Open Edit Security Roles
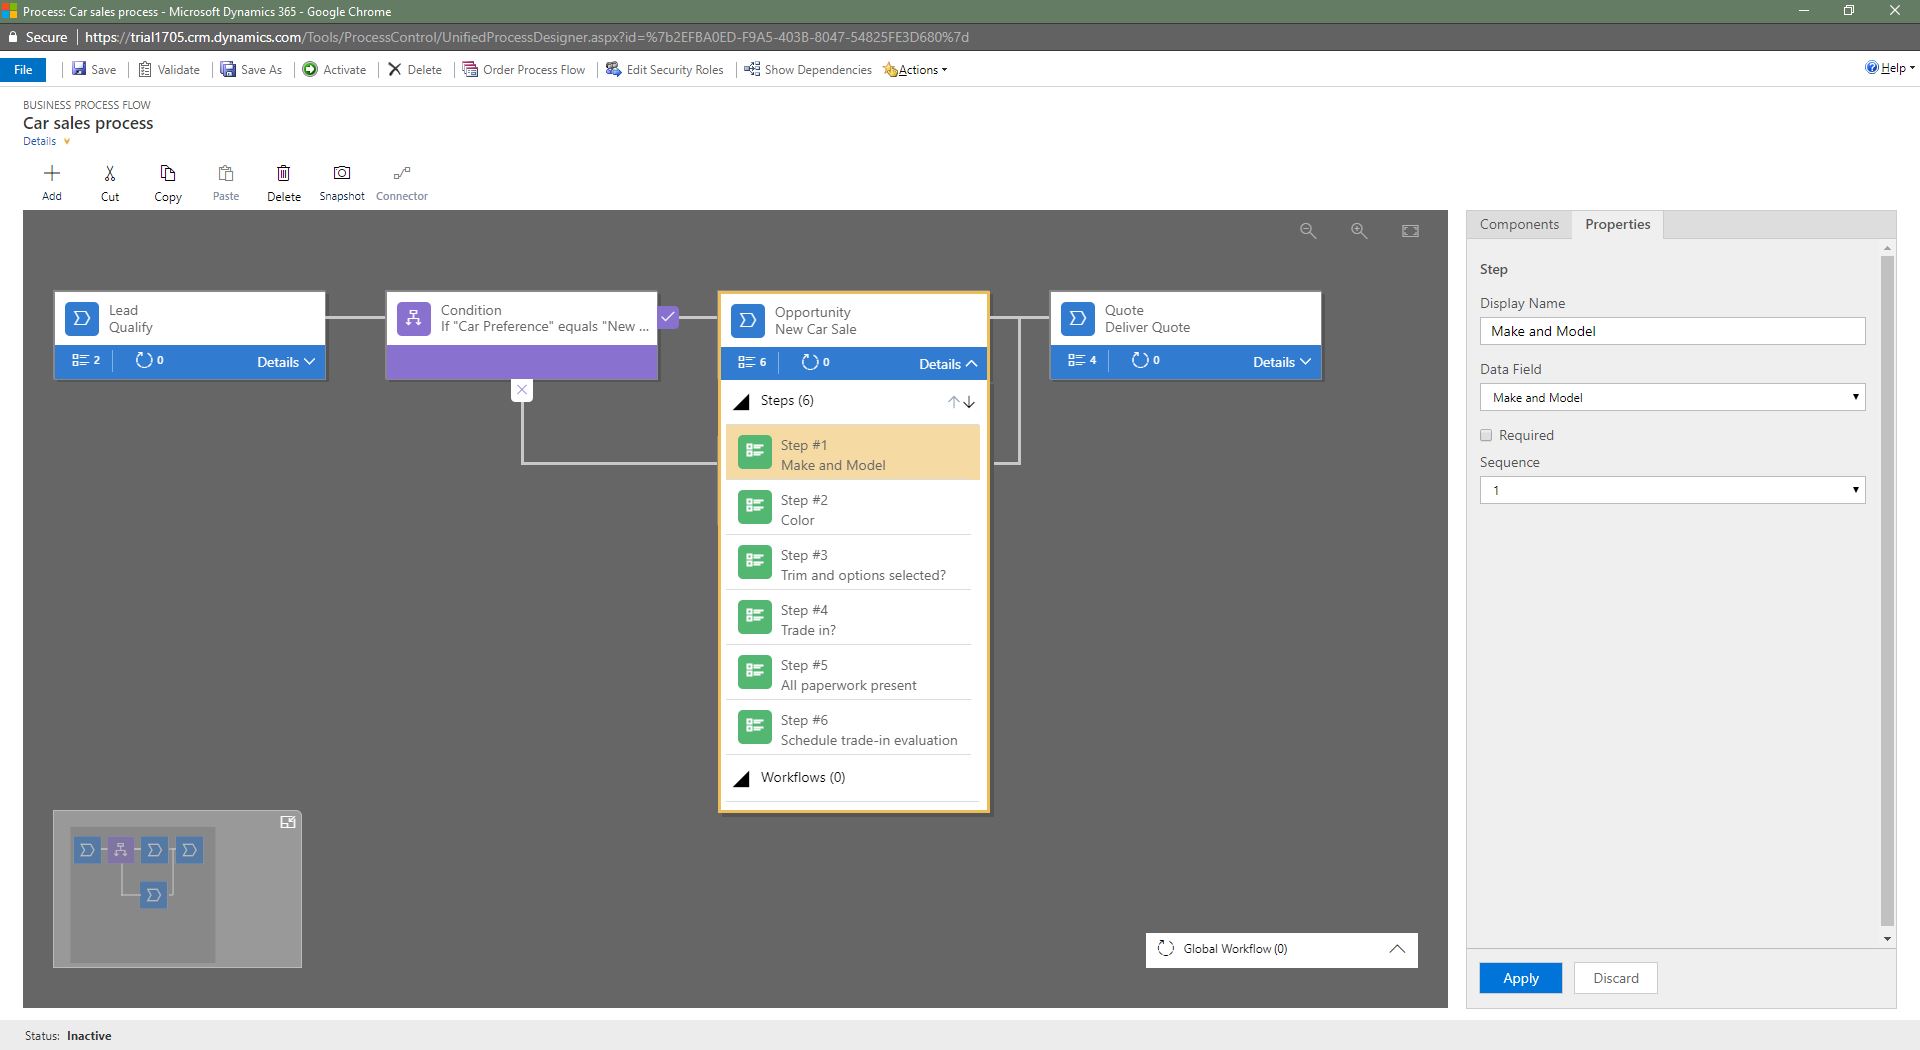This screenshot has height=1050, width=1920. point(665,69)
